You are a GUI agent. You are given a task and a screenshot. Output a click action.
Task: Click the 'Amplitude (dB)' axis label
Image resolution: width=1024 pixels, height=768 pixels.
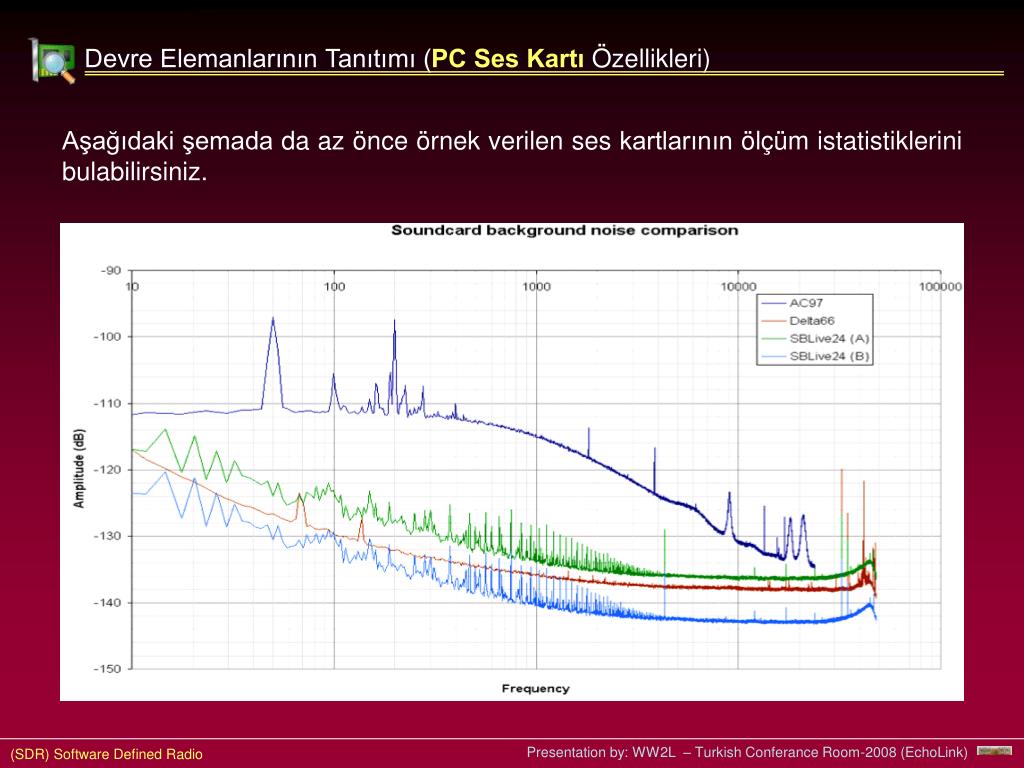tap(79, 468)
